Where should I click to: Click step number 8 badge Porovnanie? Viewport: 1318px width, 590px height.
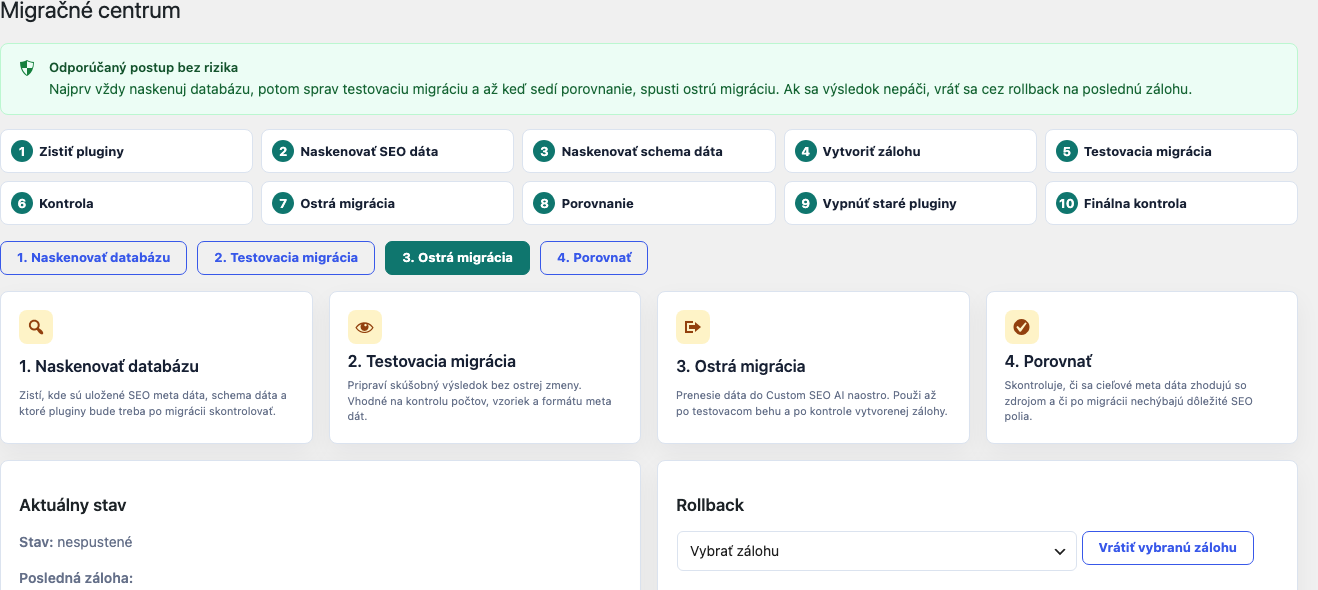(544, 203)
